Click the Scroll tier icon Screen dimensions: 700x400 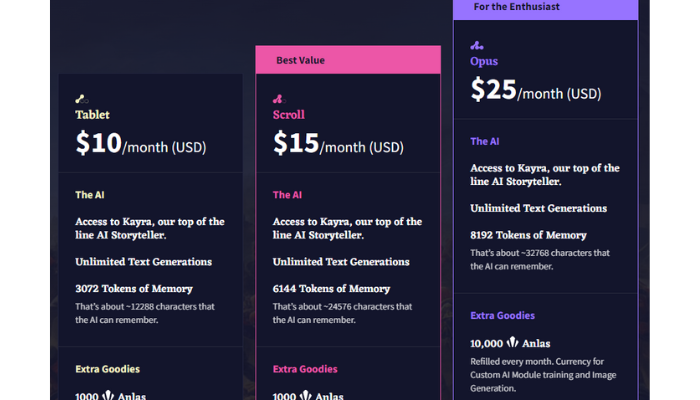279,99
